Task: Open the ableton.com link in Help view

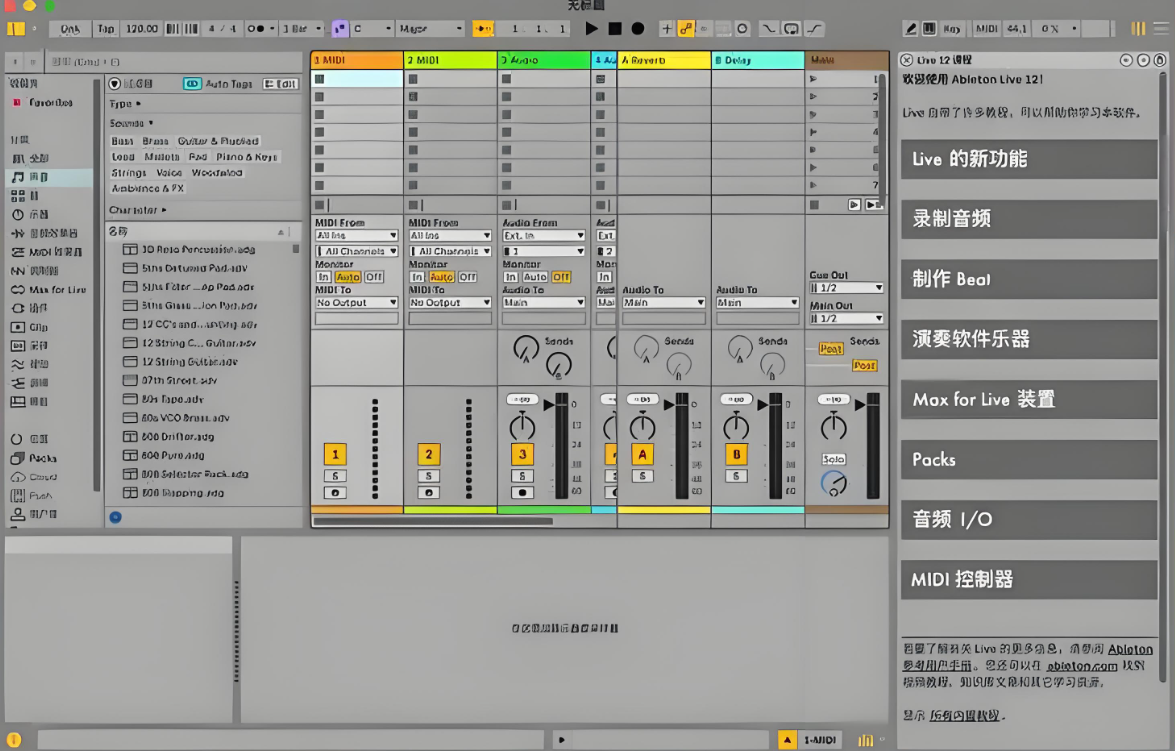Action: point(1081,666)
